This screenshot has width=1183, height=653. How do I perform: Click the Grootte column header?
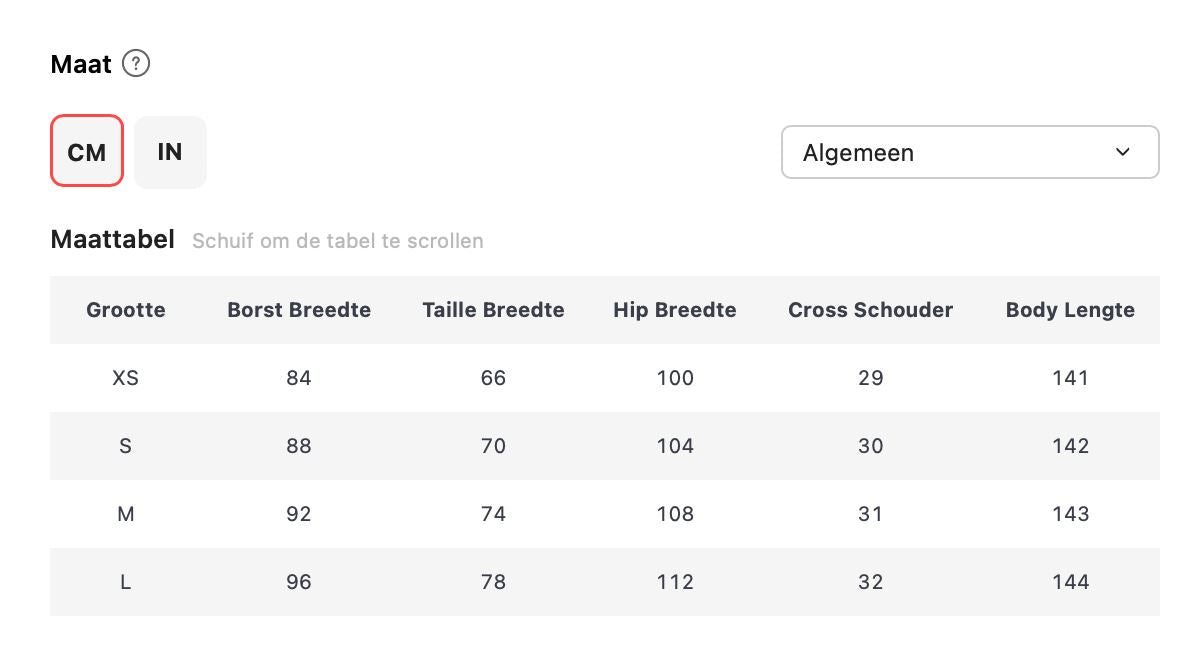point(126,310)
